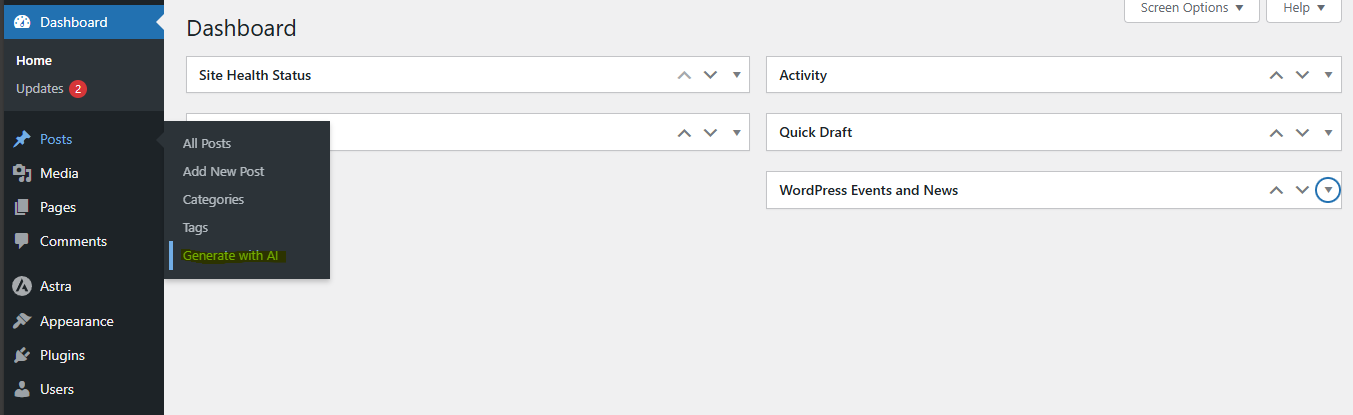1353x415 pixels.
Task: Open the Astra settings menu label
Action: [56, 286]
